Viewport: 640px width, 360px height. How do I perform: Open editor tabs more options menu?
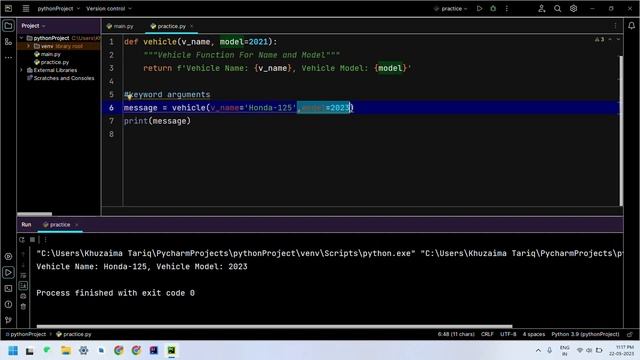click(x=615, y=26)
